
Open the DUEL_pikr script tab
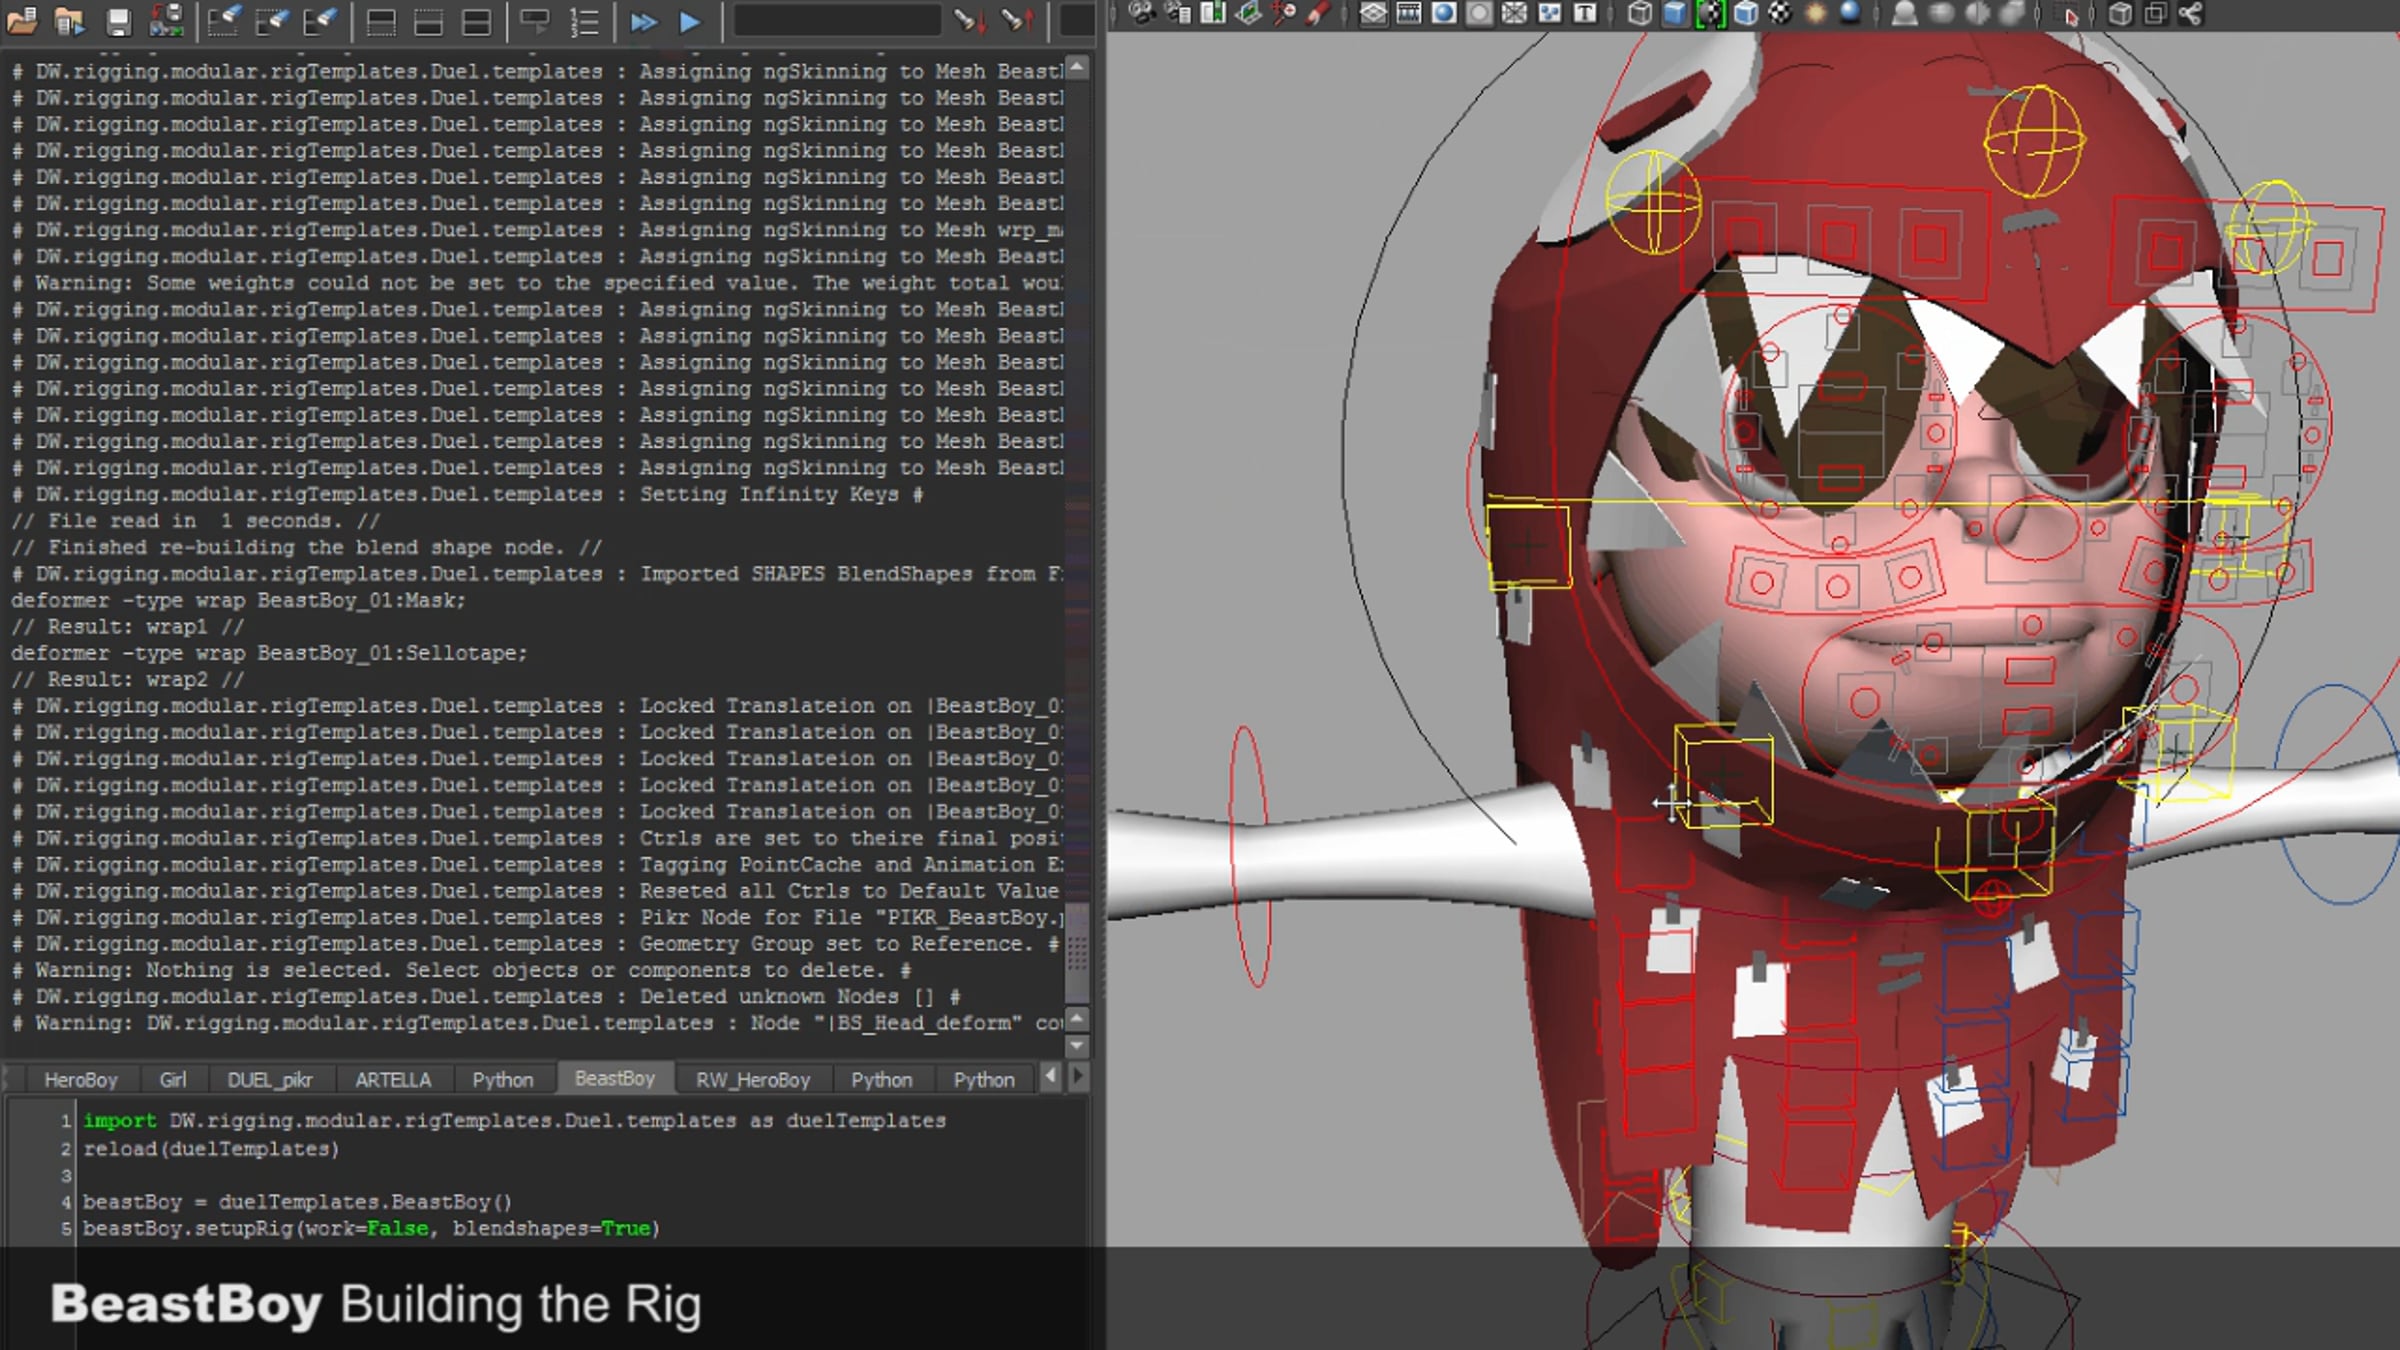coord(270,1080)
